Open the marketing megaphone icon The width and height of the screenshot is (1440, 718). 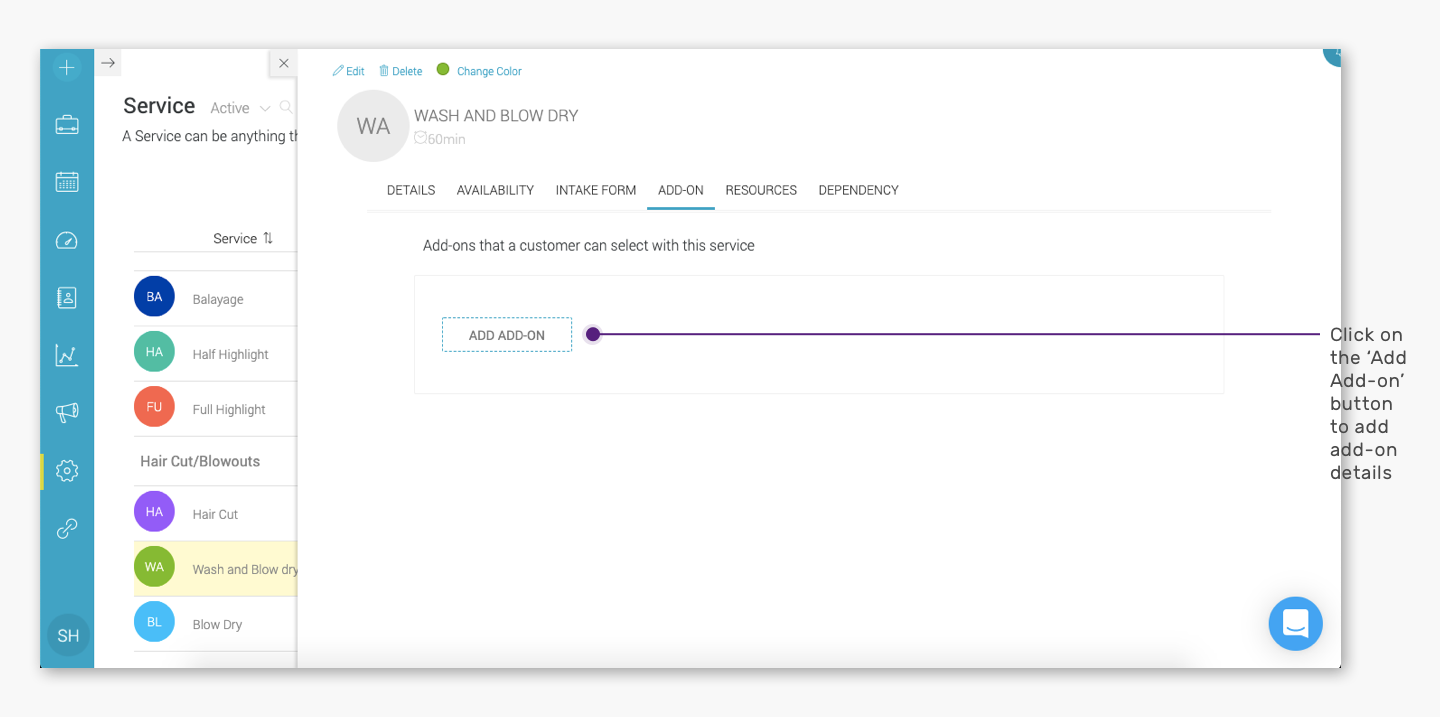(x=67, y=412)
